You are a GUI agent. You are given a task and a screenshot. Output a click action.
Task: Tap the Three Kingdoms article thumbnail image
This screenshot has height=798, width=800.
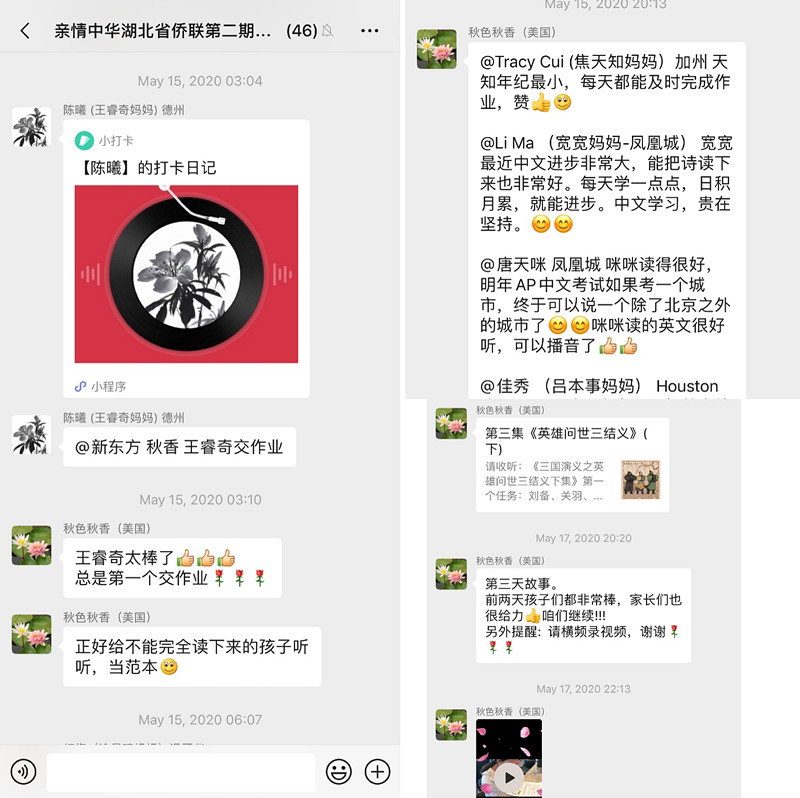[641, 480]
